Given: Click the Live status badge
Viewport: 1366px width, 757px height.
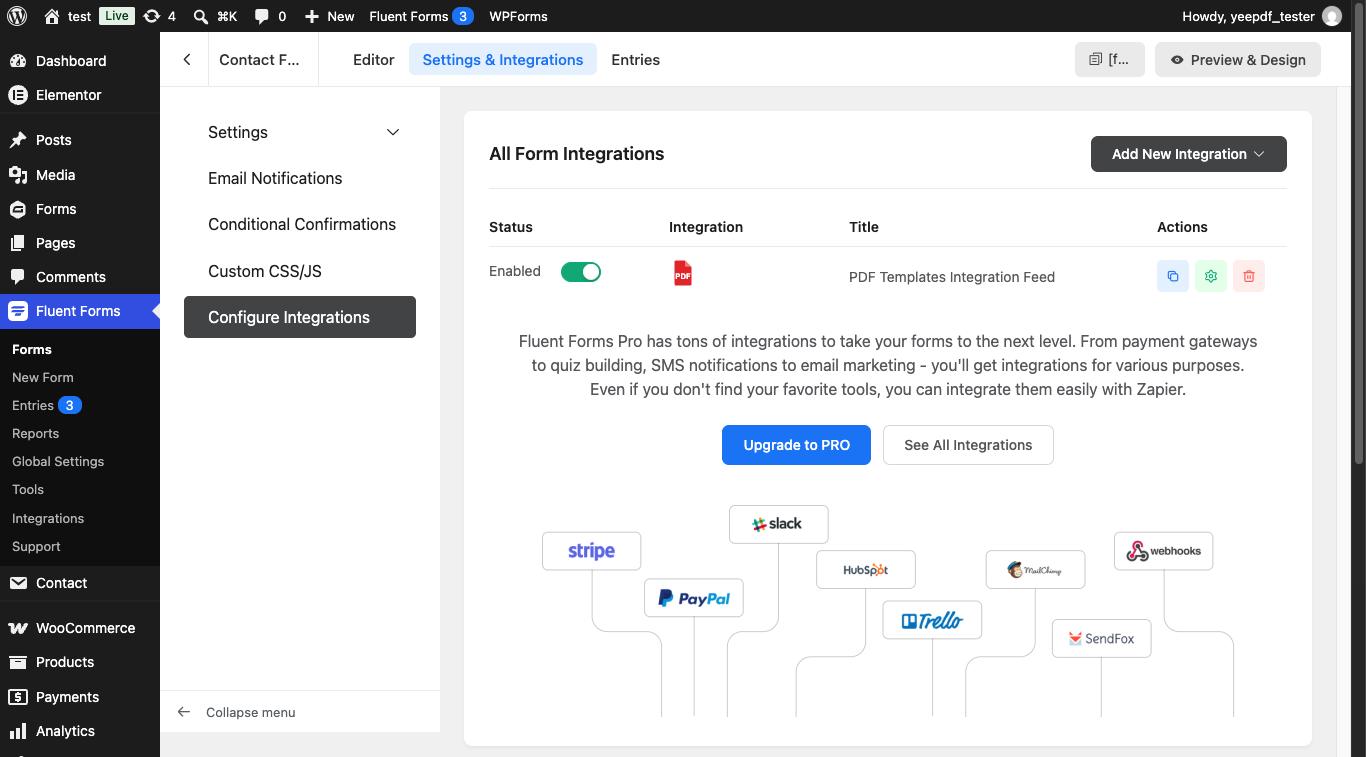Looking at the screenshot, I should (116, 16).
